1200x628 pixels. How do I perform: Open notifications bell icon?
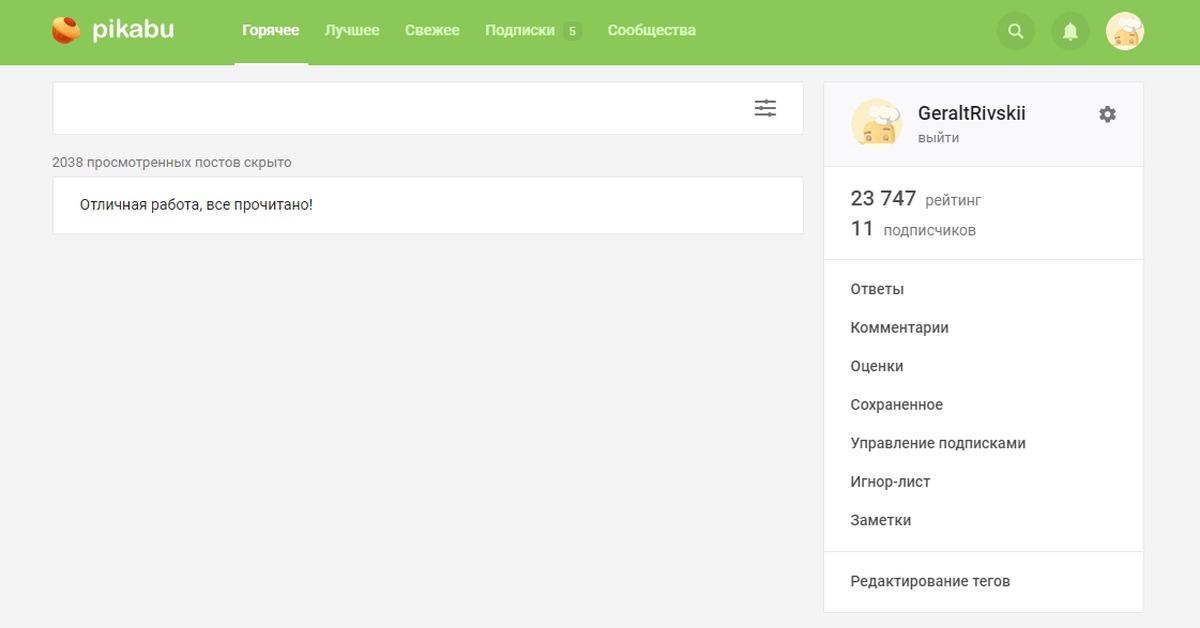pyautogui.click(x=1070, y=31)
